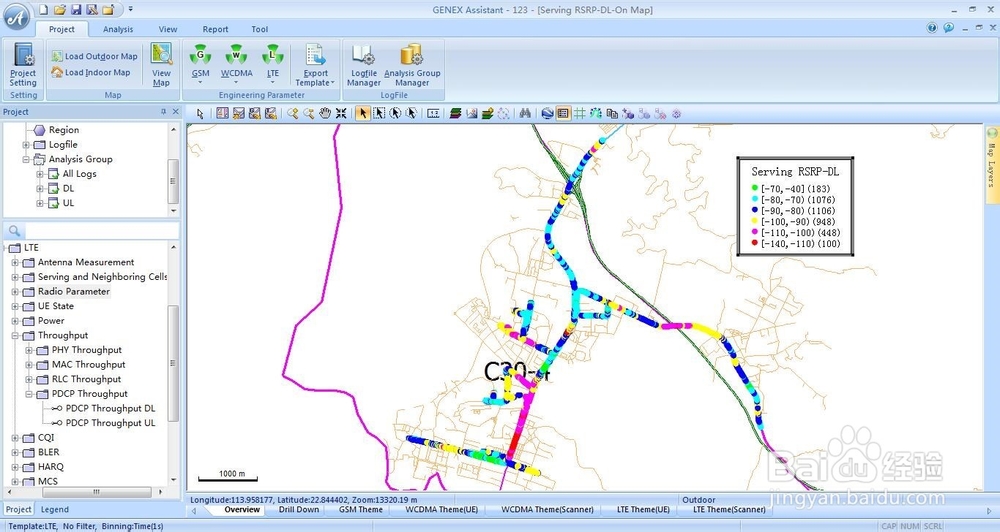Image resolution: width=1000 pixels, height=532 pixels.
Task: Click the binoculars find icon
Action: coord(525,114)
